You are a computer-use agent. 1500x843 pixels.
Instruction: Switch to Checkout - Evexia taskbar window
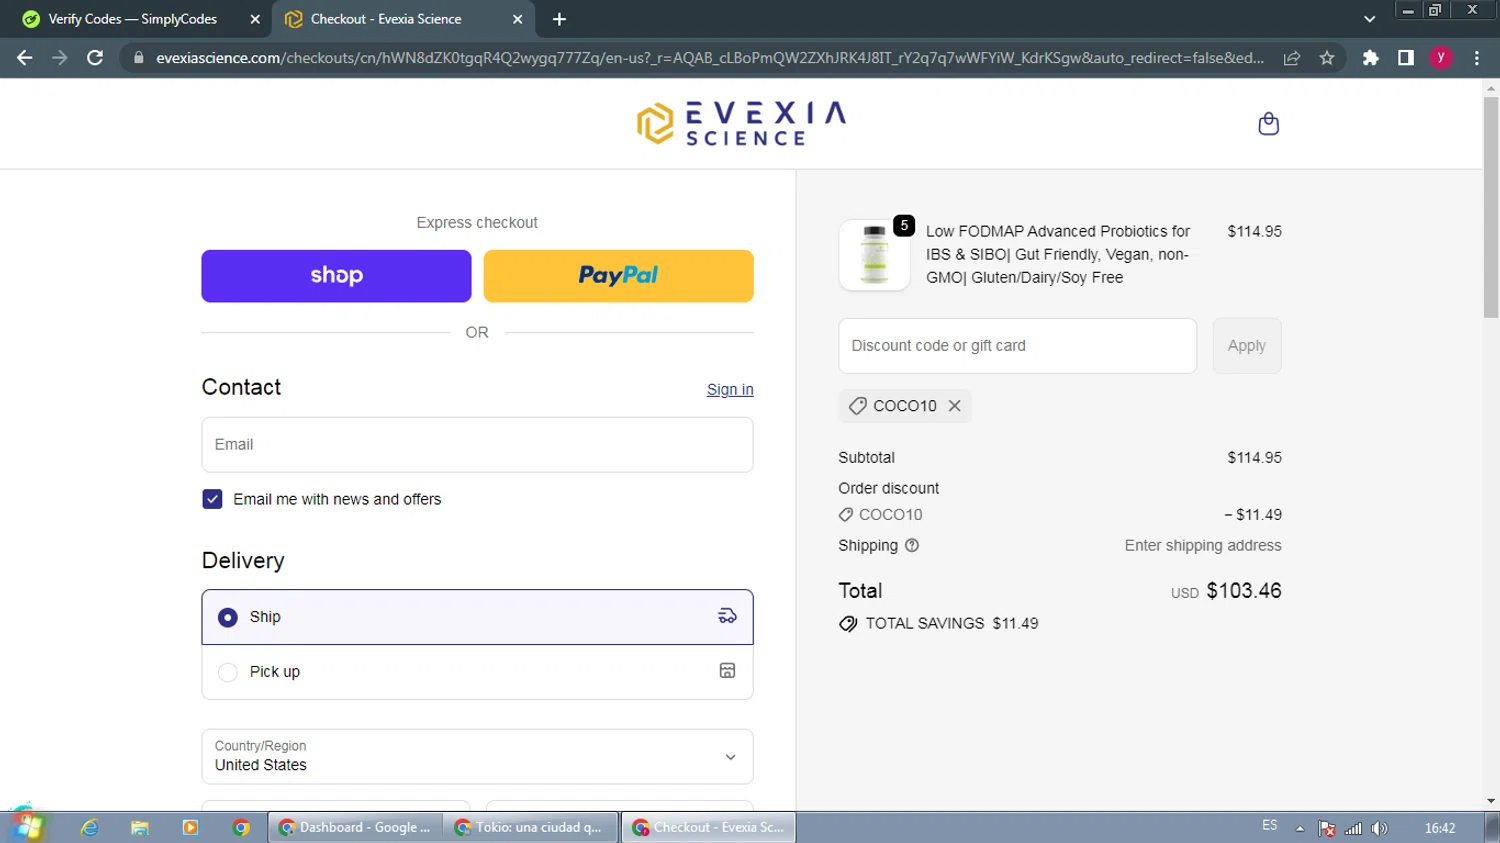(x=709, y=828)
